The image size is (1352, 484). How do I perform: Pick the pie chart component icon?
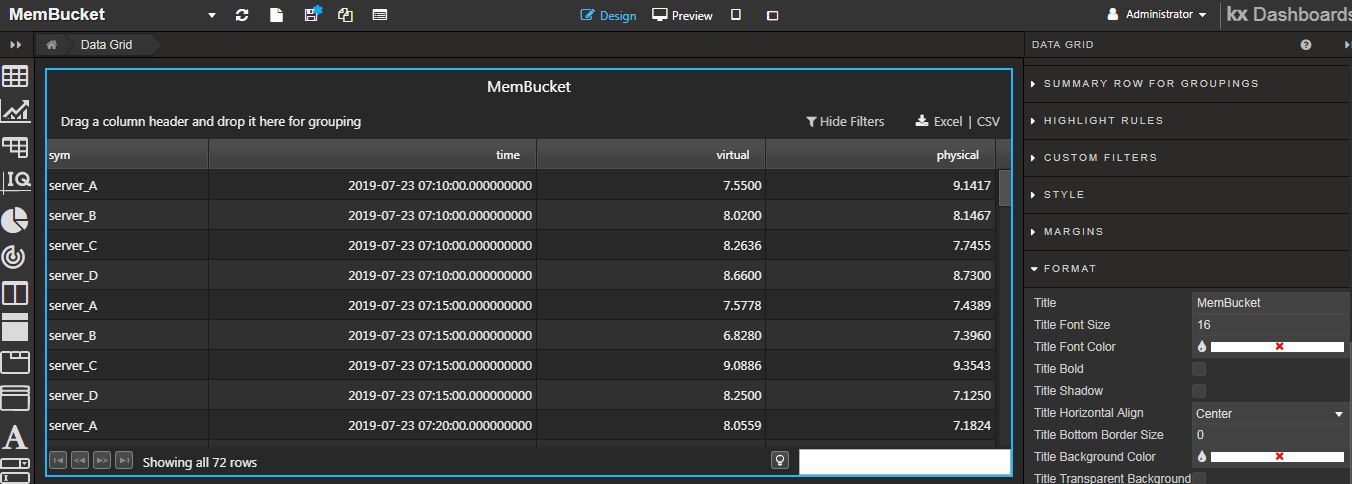coord(15,220)
